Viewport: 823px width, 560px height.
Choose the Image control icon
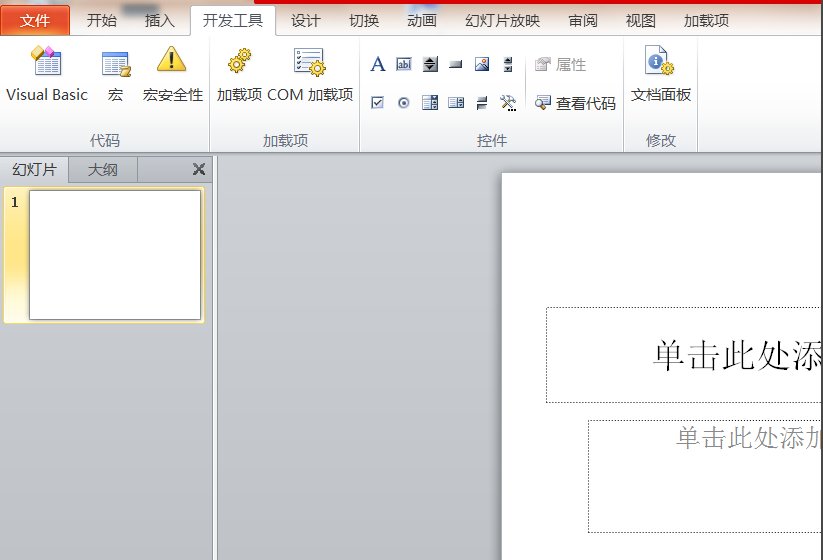[482, 65]
